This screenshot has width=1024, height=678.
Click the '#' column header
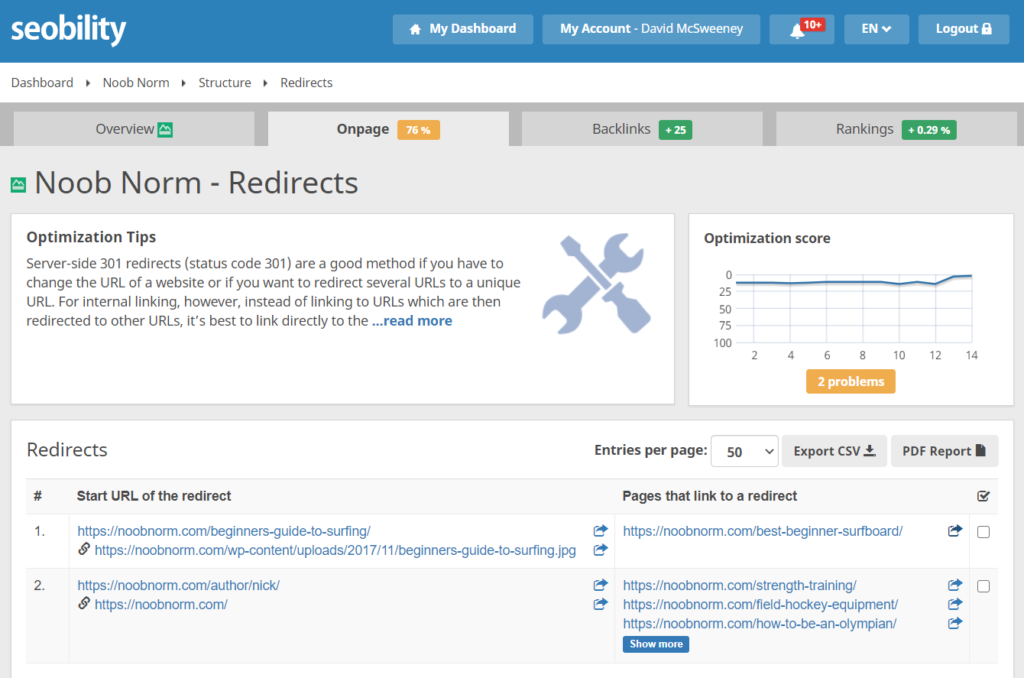38,496
